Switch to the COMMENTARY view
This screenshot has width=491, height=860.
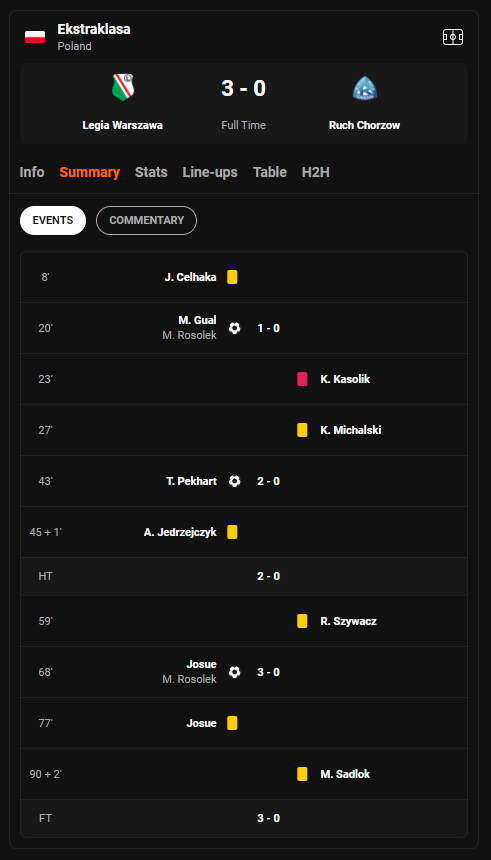coord(146,220)
